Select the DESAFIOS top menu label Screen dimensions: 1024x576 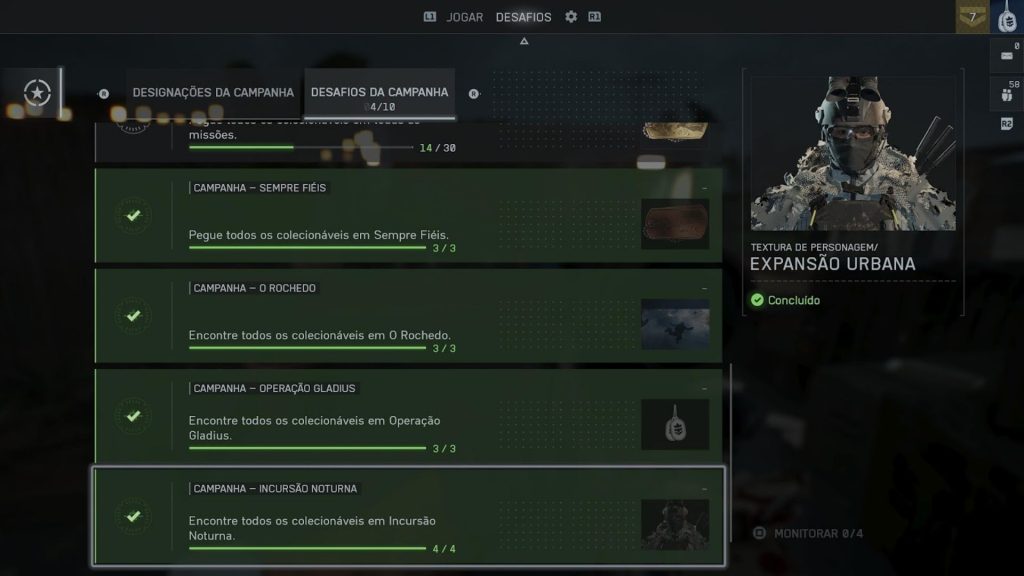523,18
